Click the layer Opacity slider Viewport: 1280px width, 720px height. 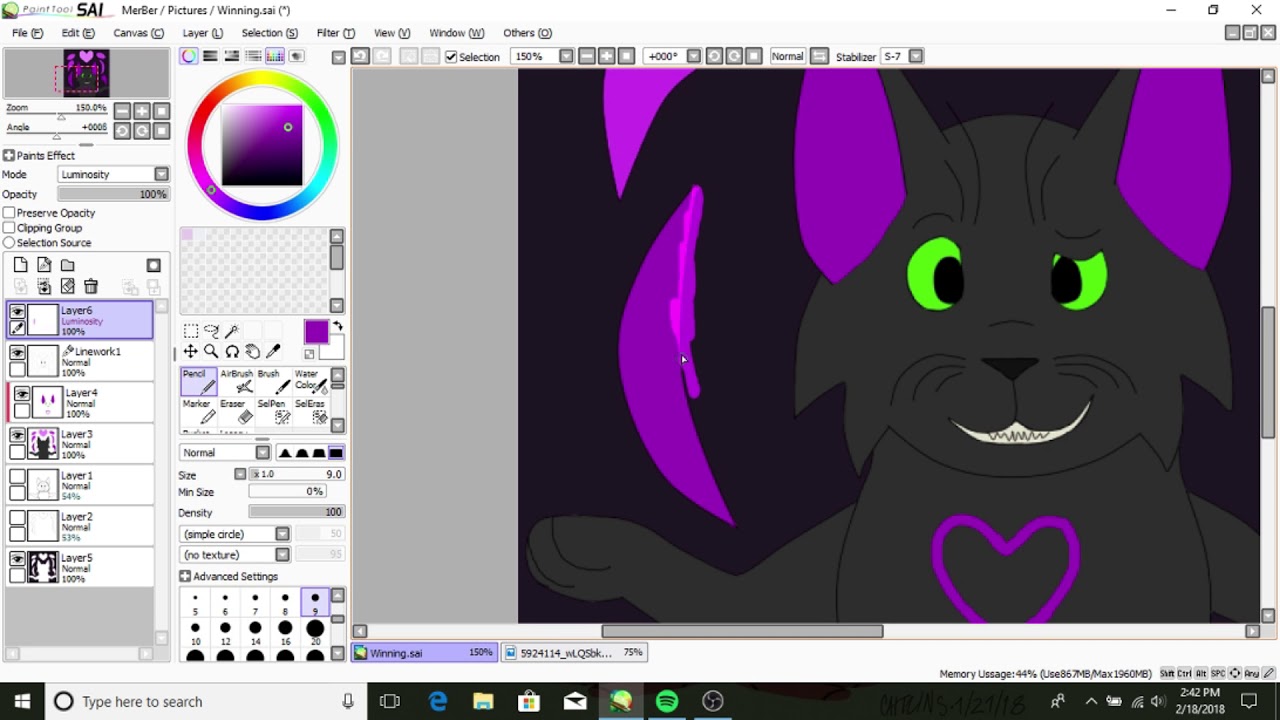tap(113, 194)
